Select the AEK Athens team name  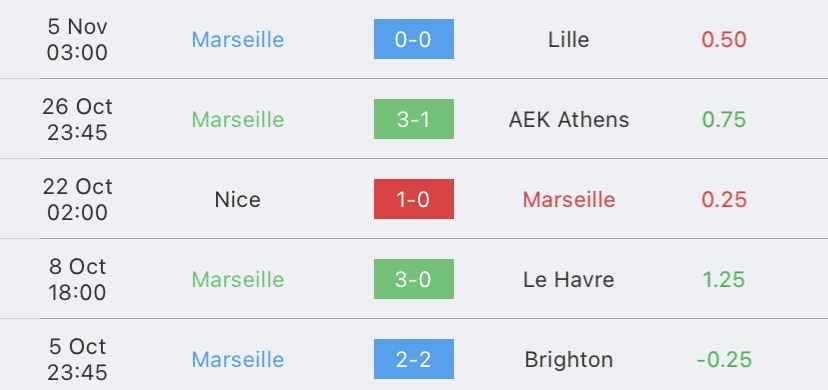click(x=569, y=120)
